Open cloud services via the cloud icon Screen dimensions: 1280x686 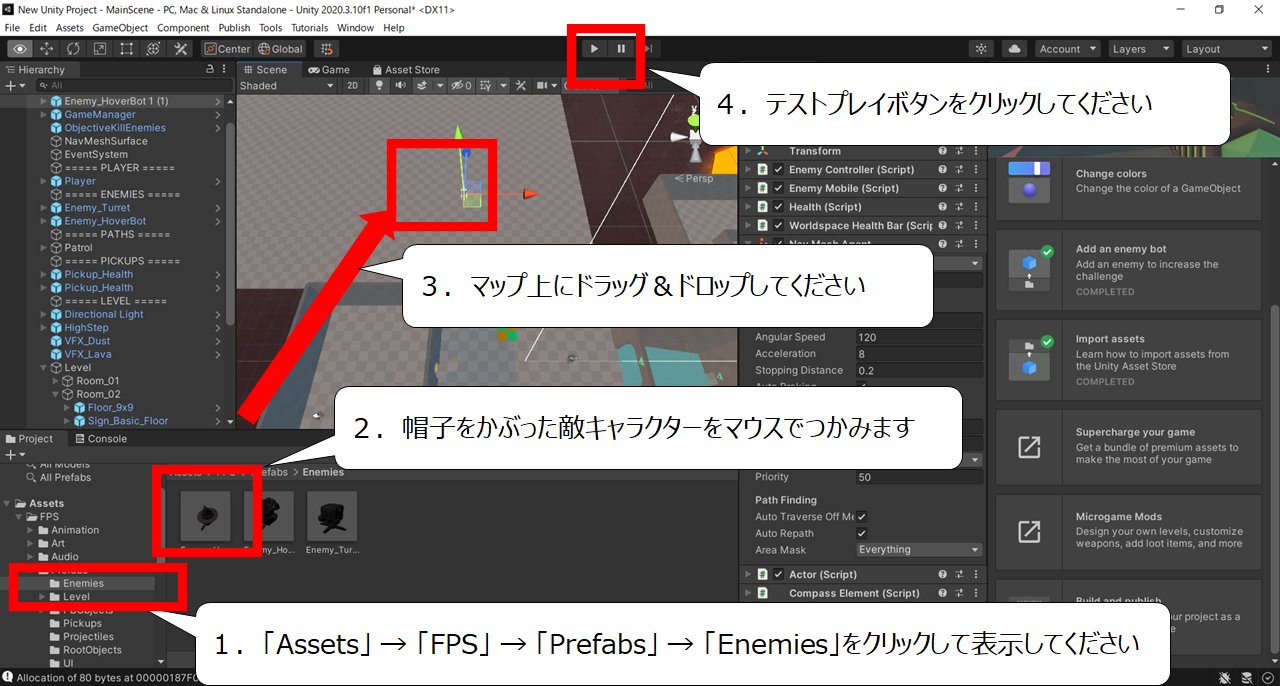[x=1014, y=48]
